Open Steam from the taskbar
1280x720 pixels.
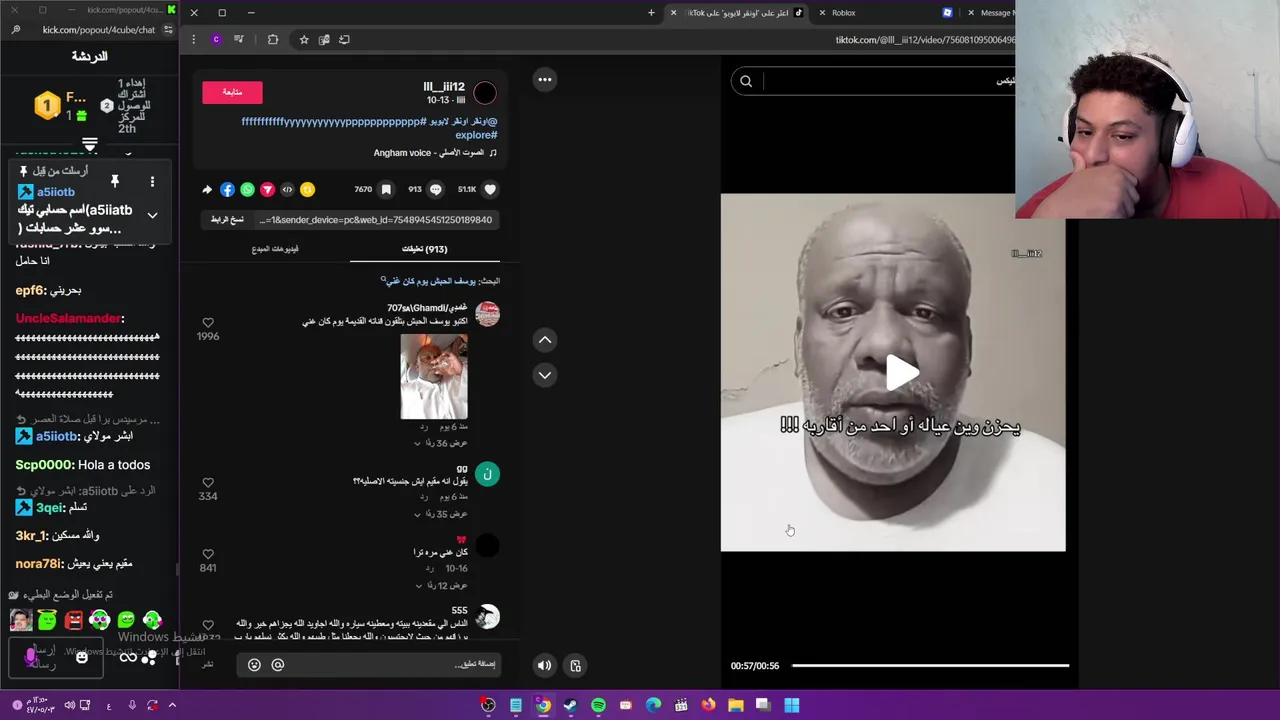pyautogui.click(x=570, y=705)
